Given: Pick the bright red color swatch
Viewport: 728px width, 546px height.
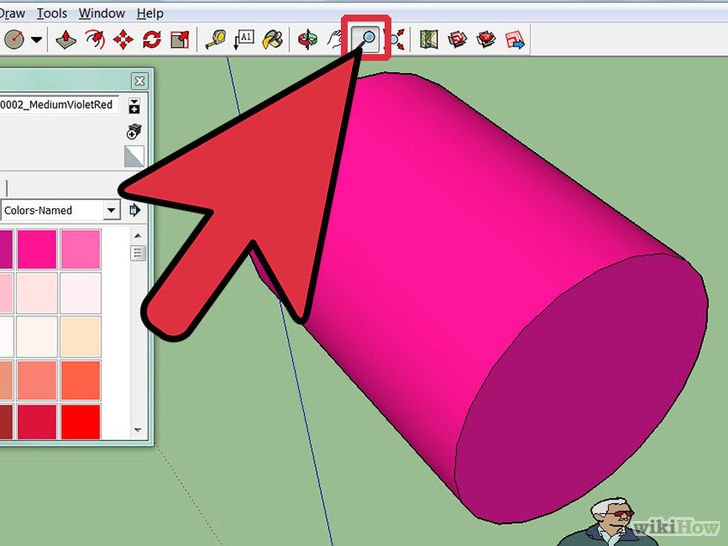Looking at the screenshot, I should click(x=80, y=420).
